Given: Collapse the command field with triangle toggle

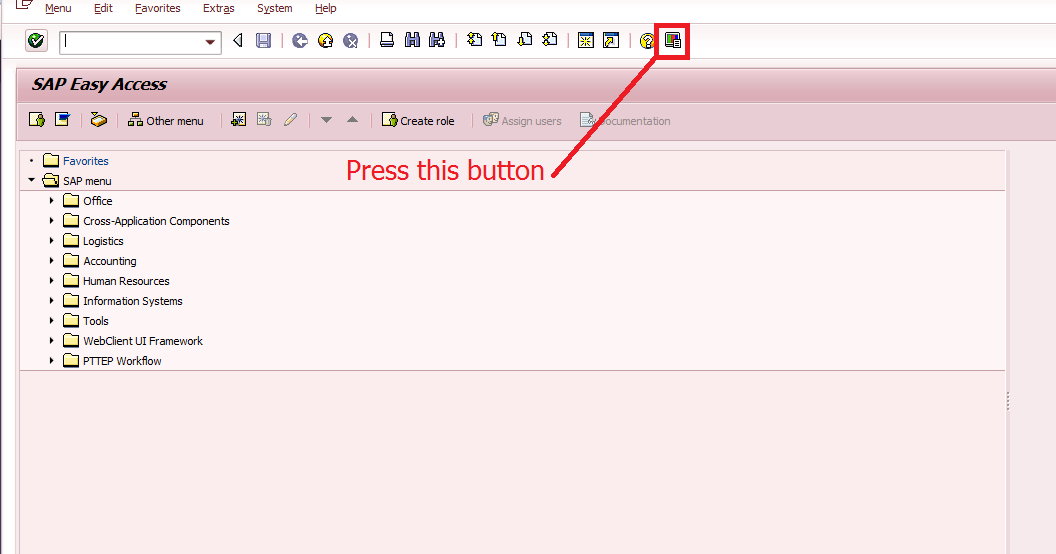Looking at the screenshot, I should (238, 41).
